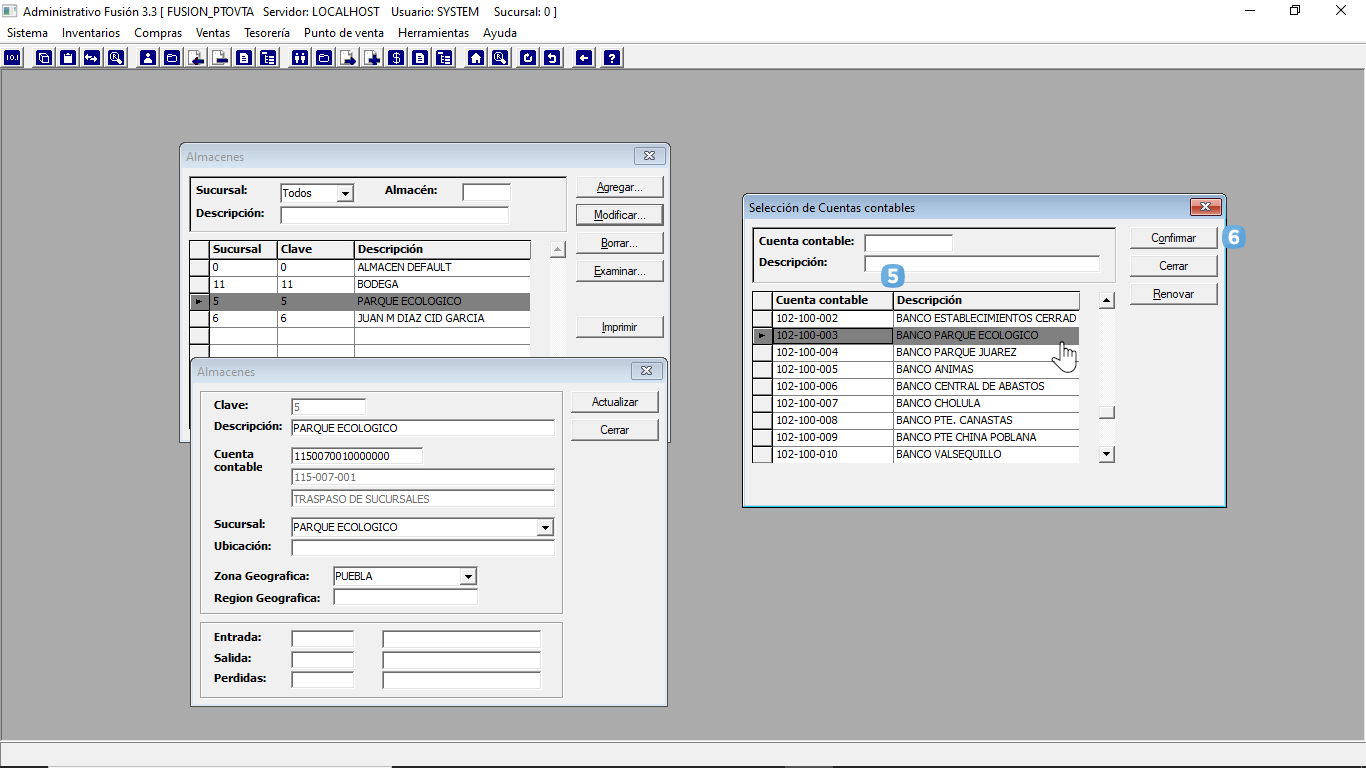The height and width of the screenshot is (768, 1366).
Task: Open the Punto de venta menu
Action: pyautogui.click(x=344, y=33)
